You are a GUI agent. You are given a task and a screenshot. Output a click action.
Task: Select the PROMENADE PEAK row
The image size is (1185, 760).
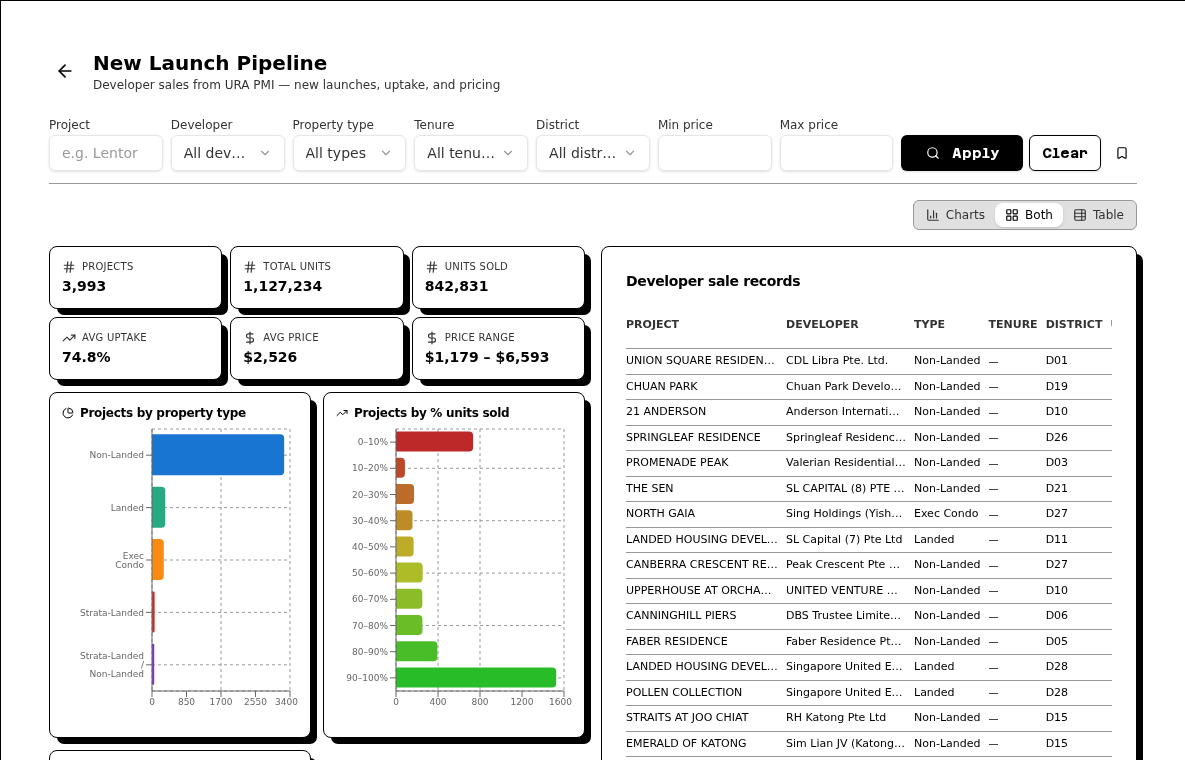[x=869, y=463]
